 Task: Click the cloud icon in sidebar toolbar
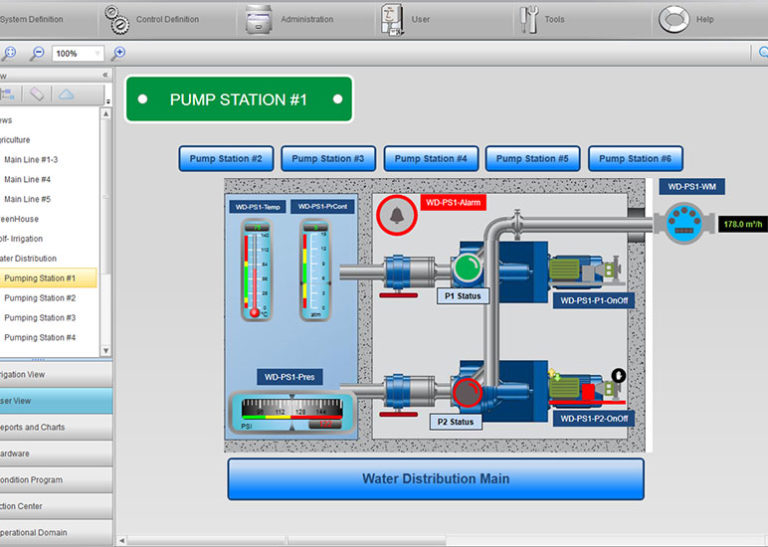coord(65,94)
